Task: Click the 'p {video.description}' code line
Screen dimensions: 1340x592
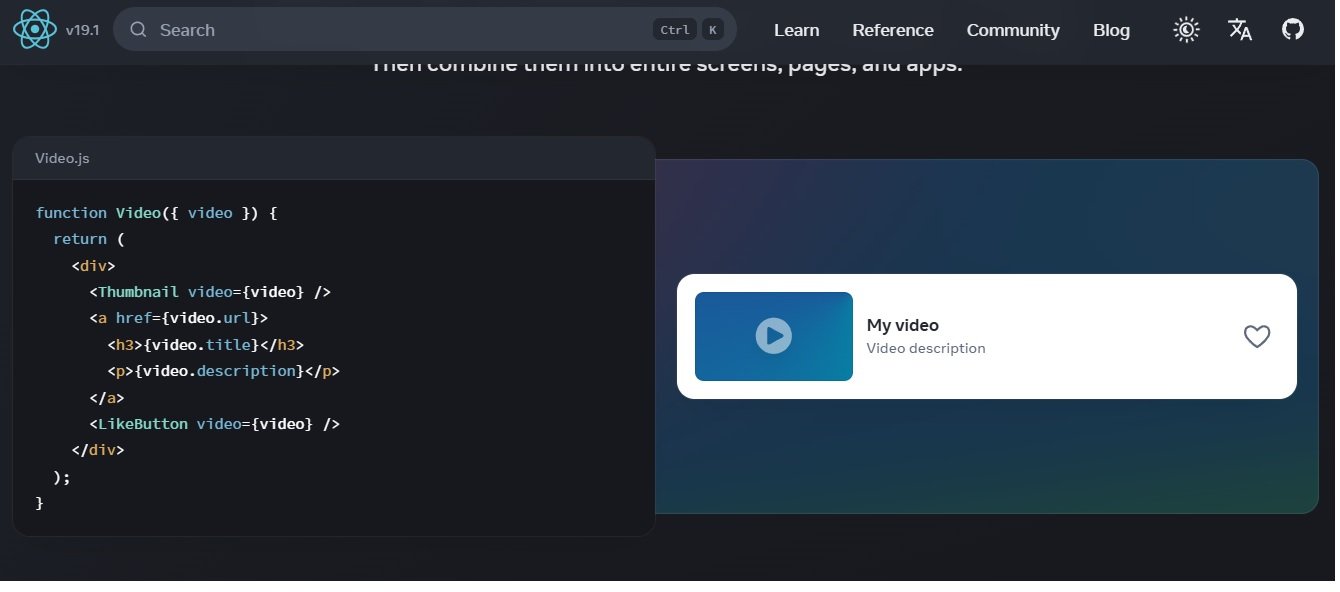Action: pyautogui.click(x=224, y=371)
